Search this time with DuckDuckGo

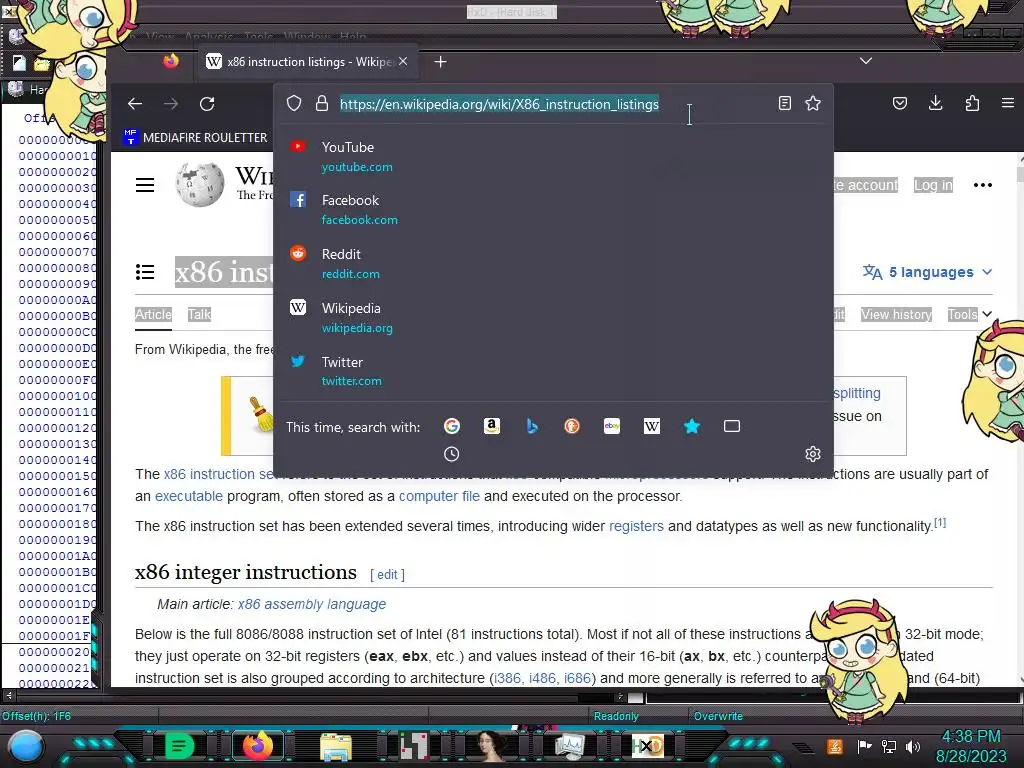click(x=571, y=426)
